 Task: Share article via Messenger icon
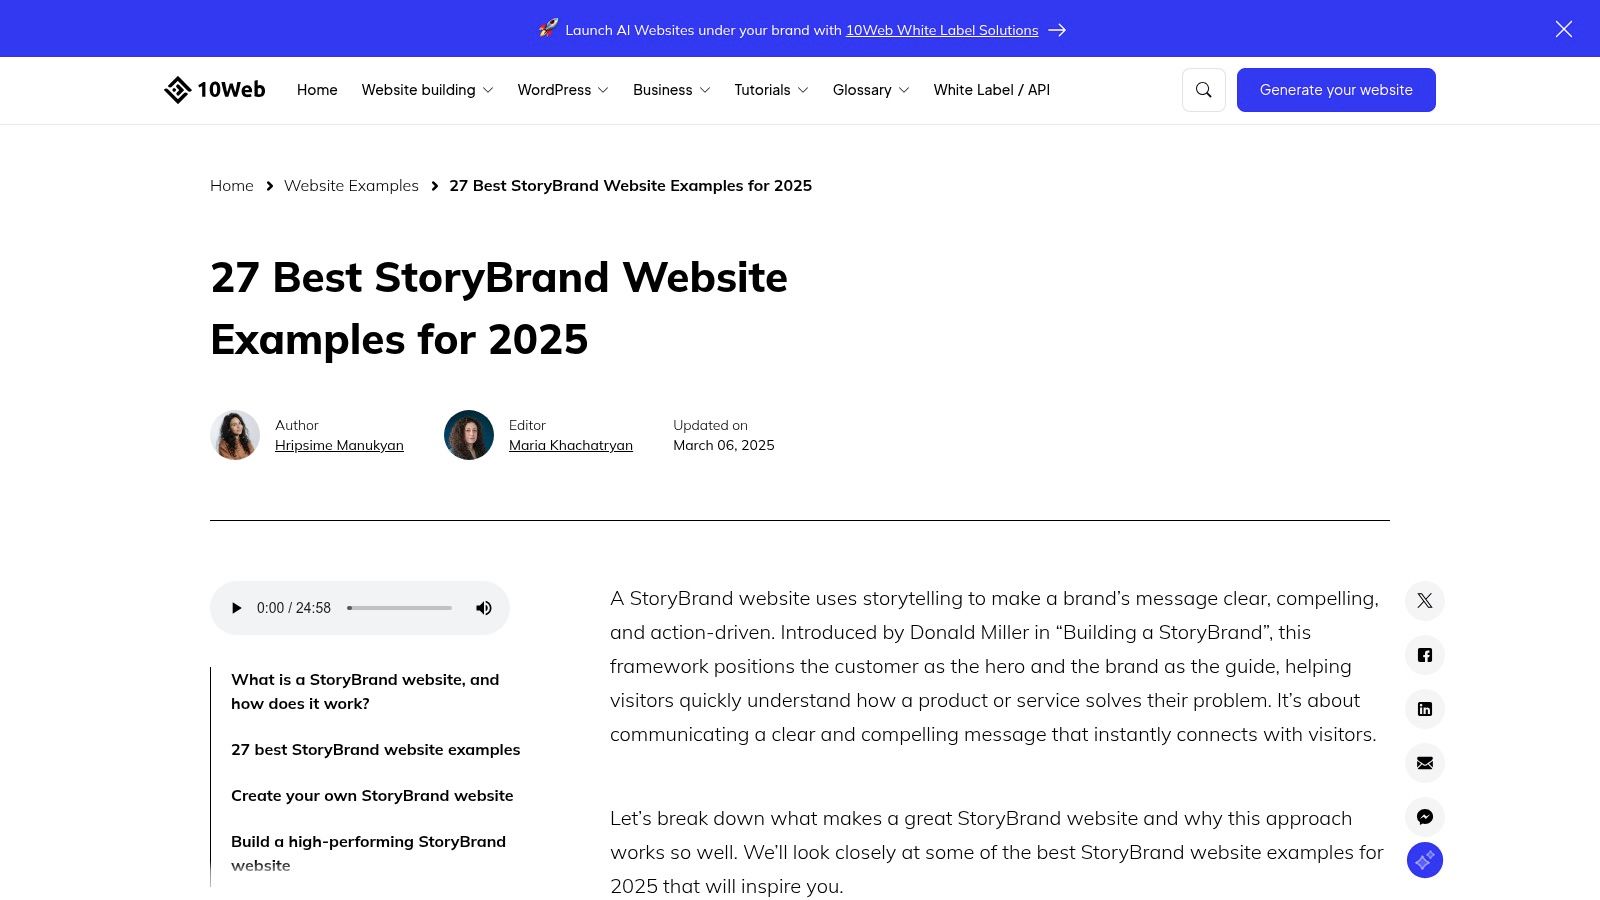1425,817
